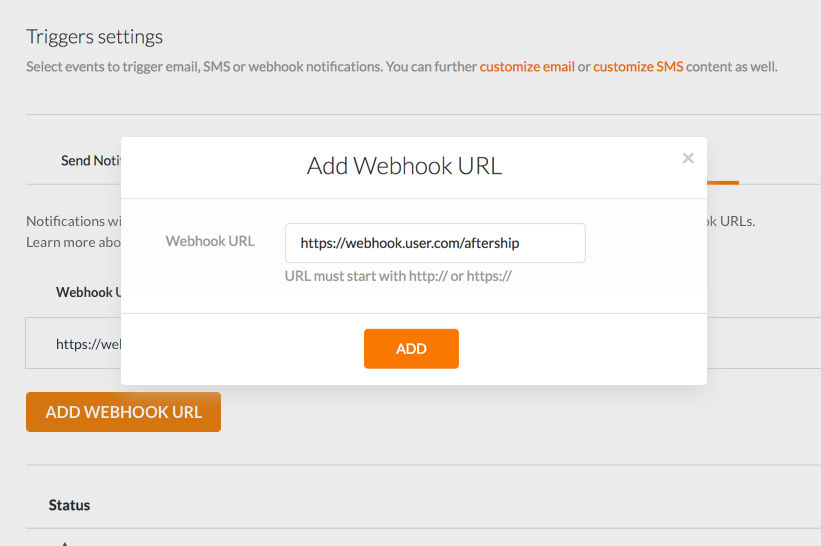The height and width of the screenshot is (546, 821).
Task: Click the partially hidden triangle status icon
Action: (x=64, y=543)
